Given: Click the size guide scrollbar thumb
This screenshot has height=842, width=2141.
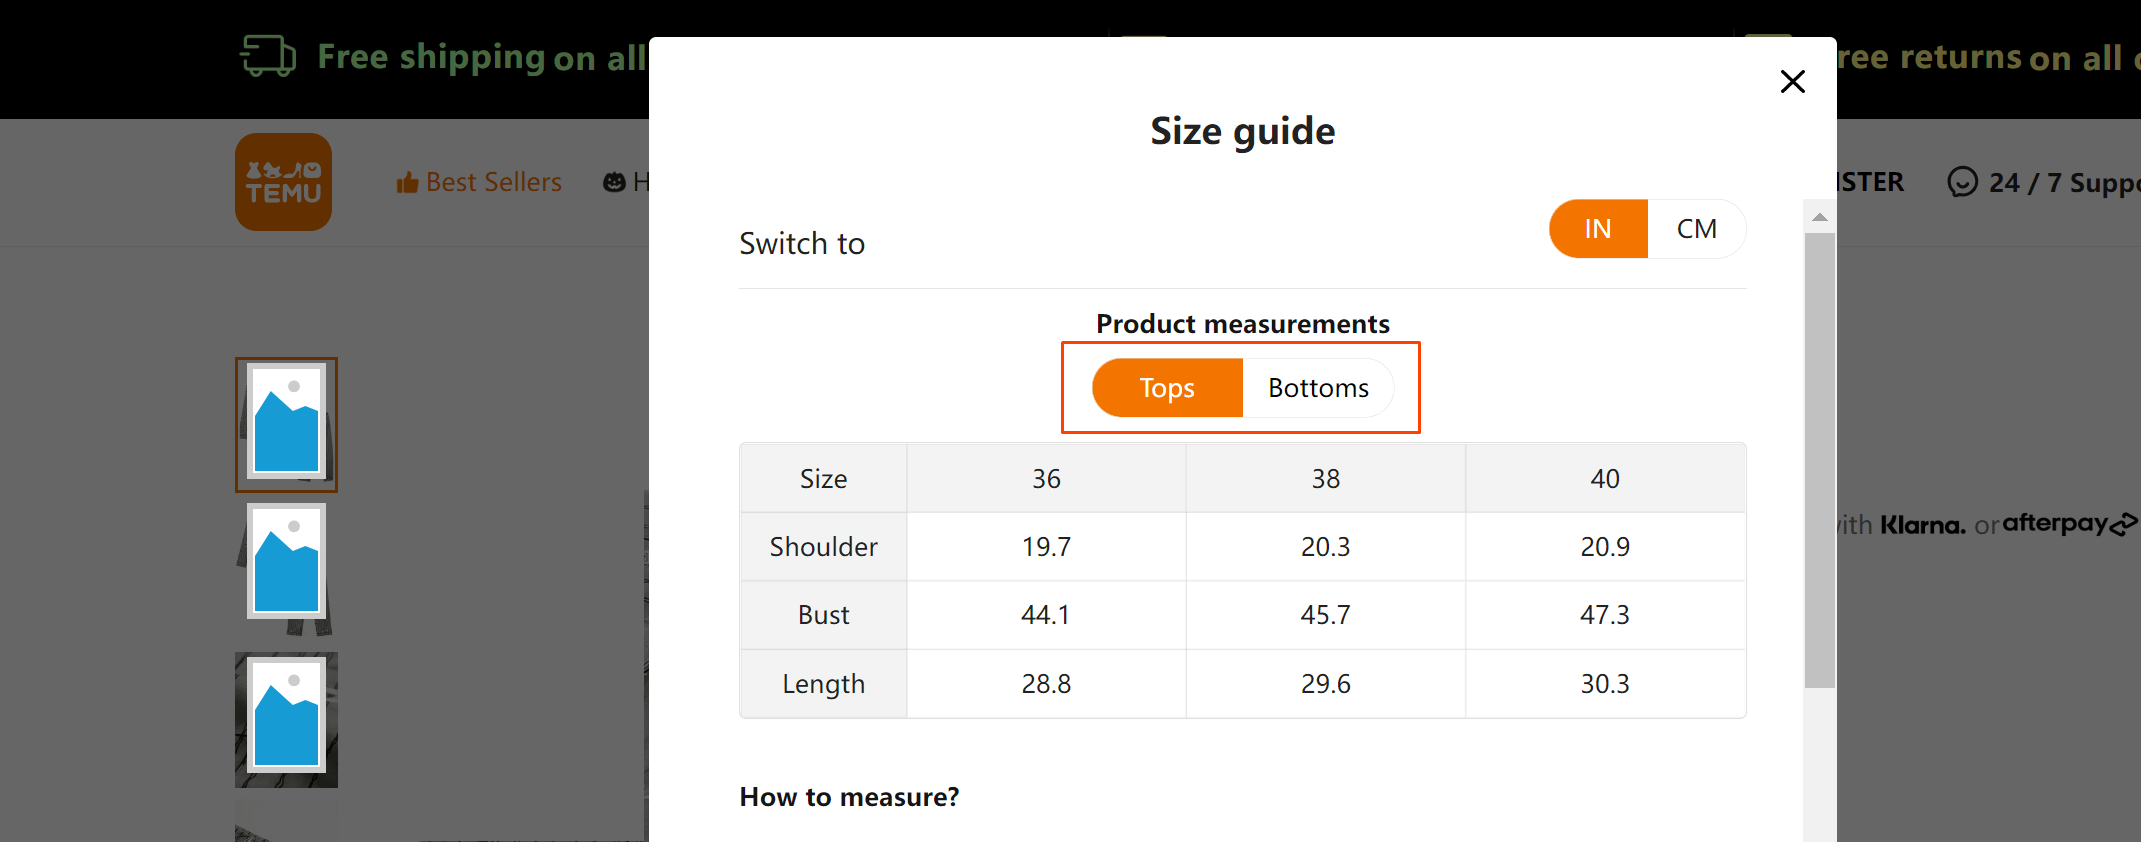Looking at the screenshot, I should point(1820,460).
